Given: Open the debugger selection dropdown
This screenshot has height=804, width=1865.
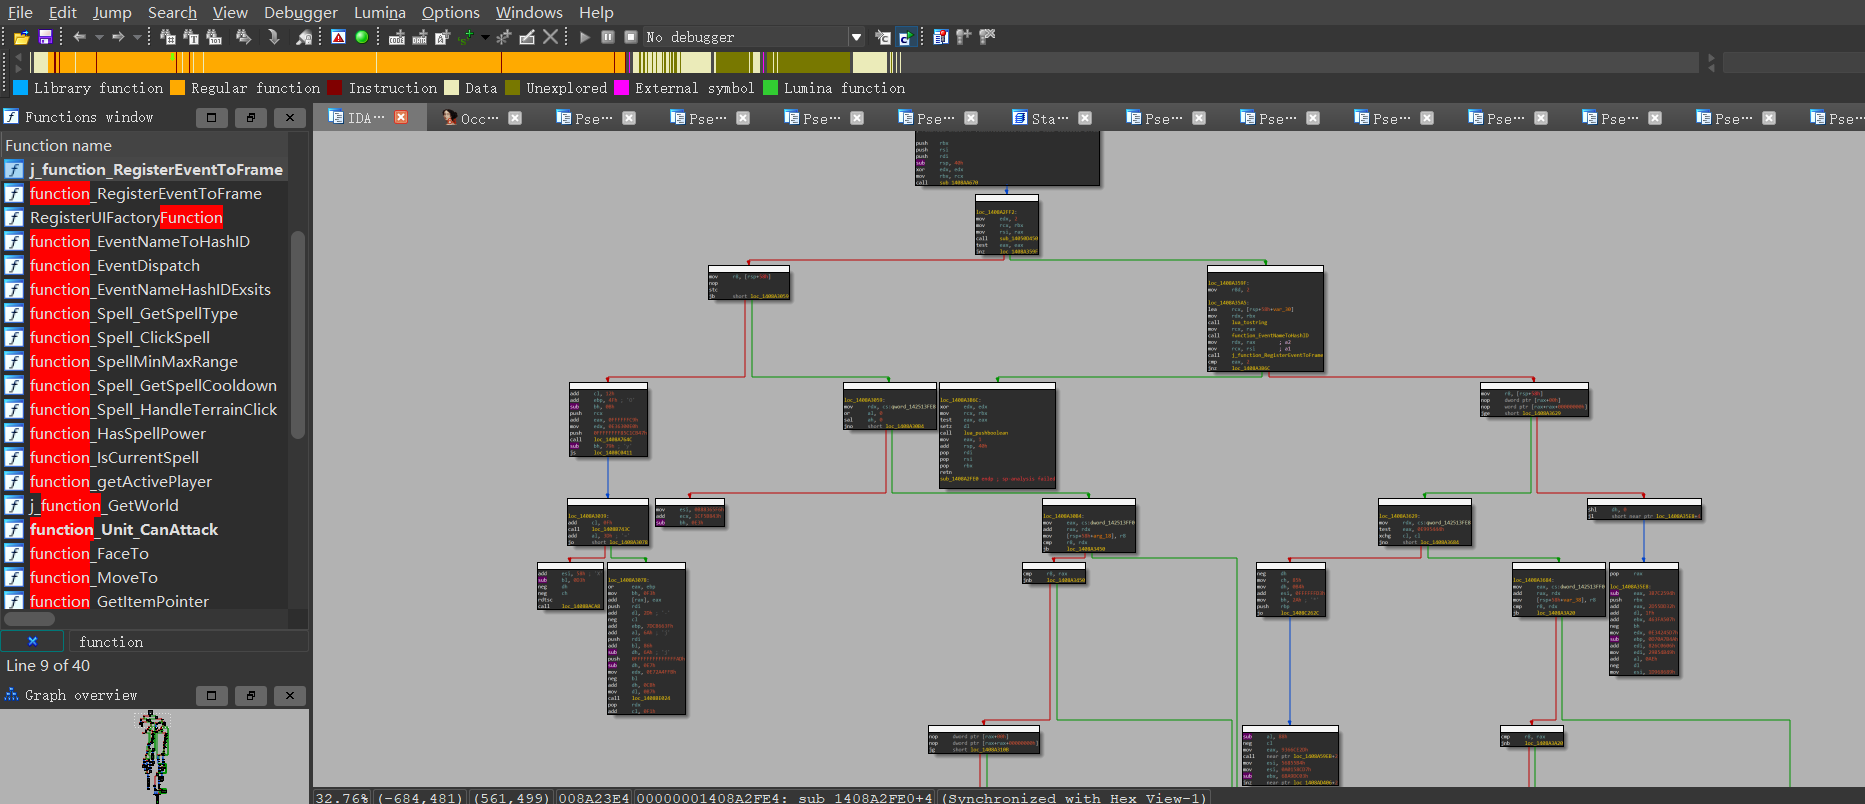Looking at the screenshot, I should click(856, 37).
